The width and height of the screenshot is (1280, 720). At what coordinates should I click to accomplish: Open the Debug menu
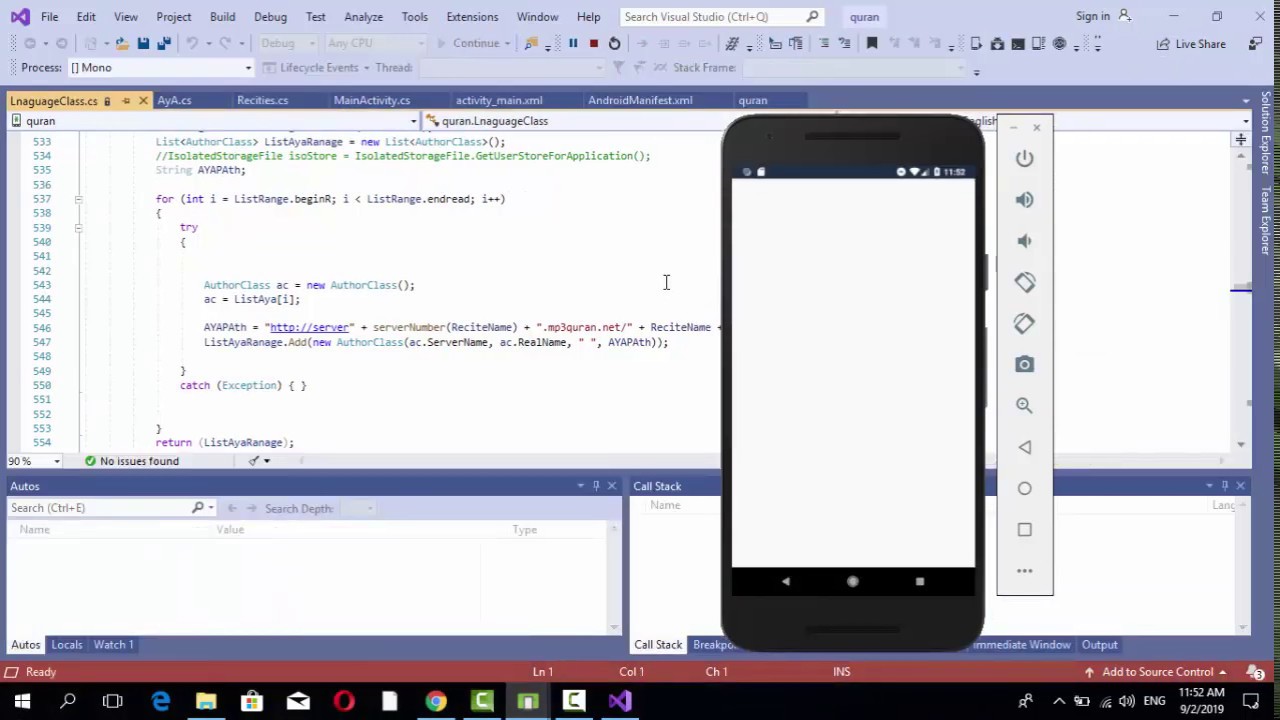click(x=270, y=16)
